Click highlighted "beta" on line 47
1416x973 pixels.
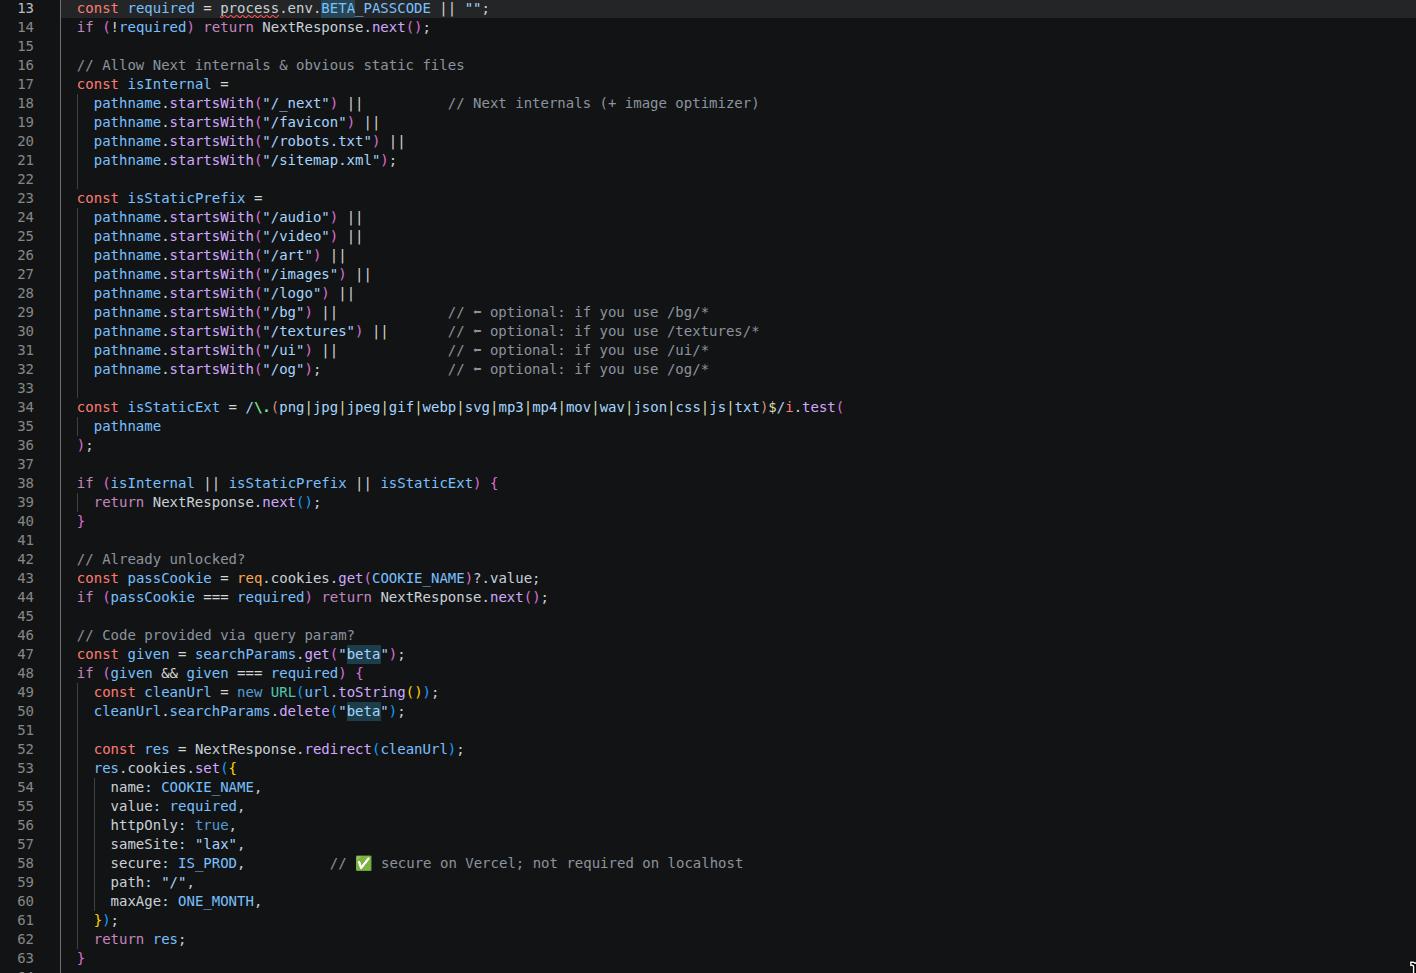click(x=363, y=654)
